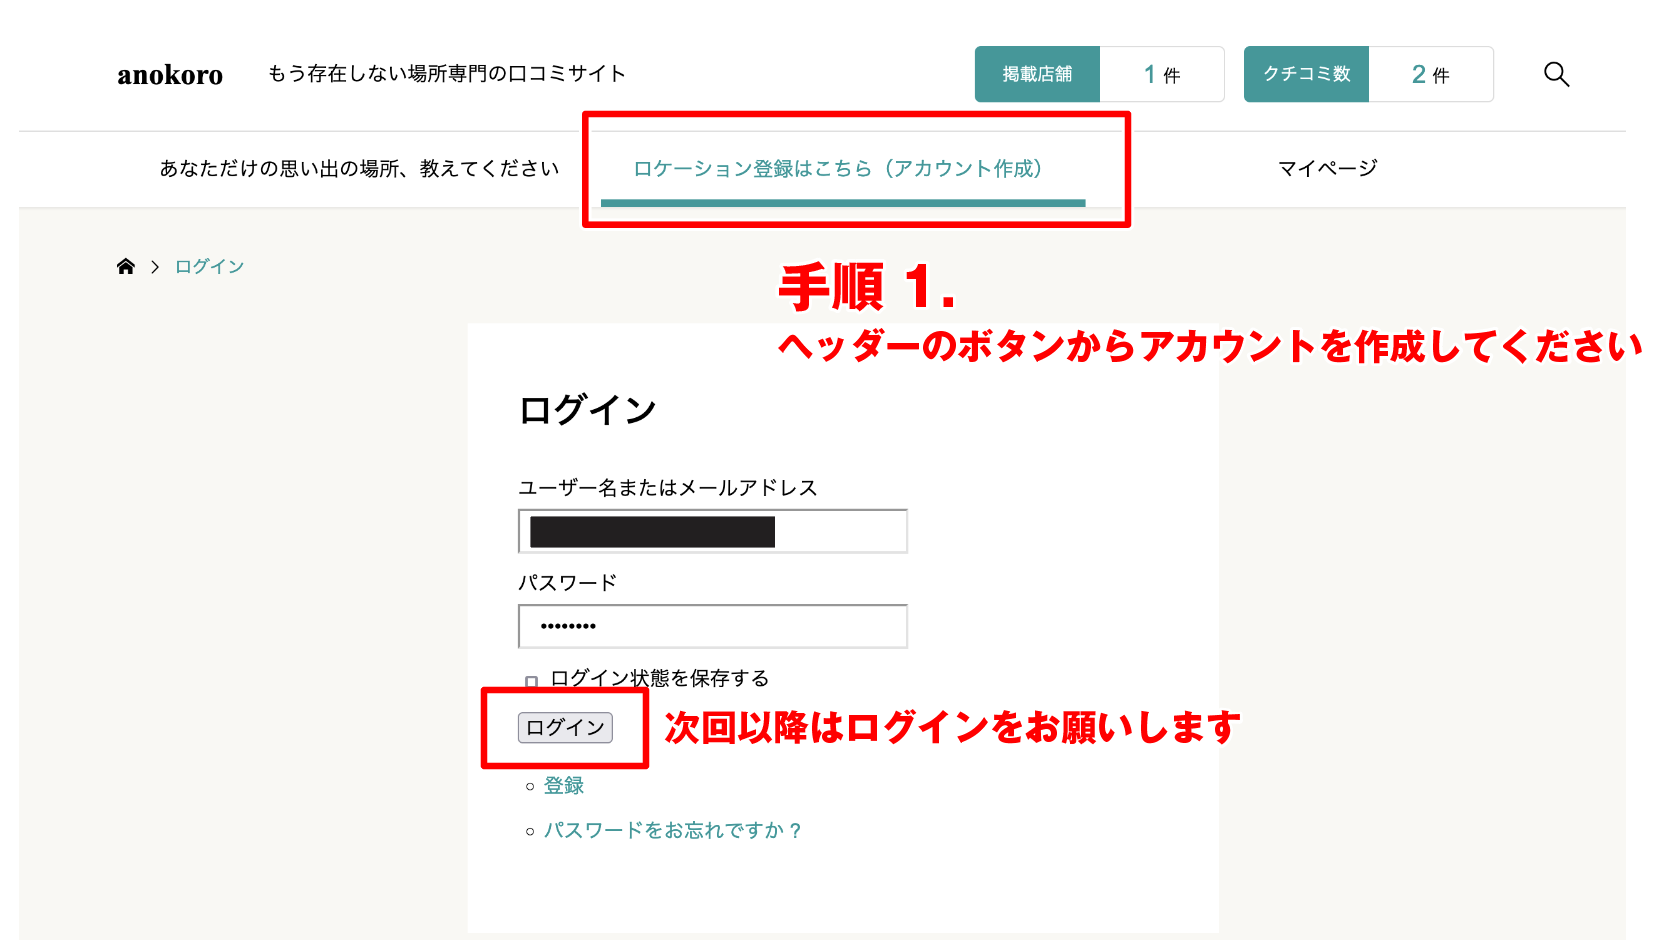Enable the ログイン状態を保存する checkbox
Image resolution: width=1668 pixels, height=940 pixels.
tap(532, 681)
